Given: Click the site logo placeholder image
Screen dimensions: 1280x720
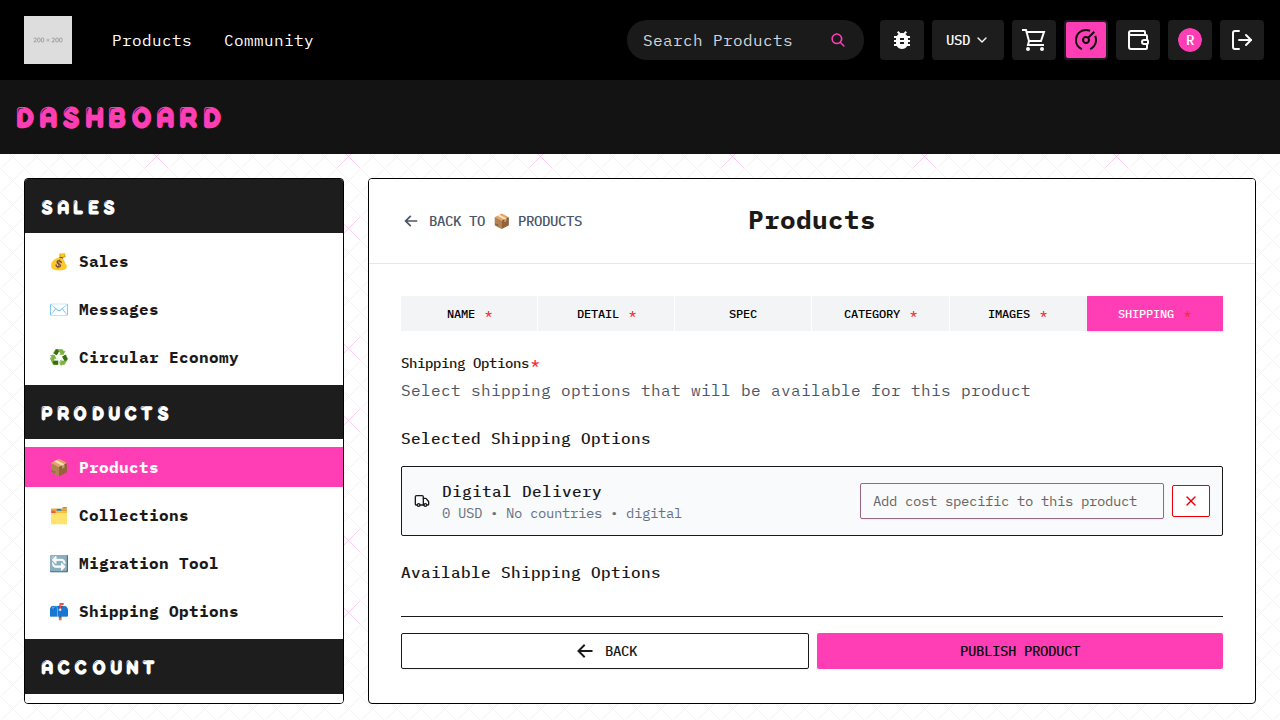Looking at the screenshot, I should 48,40.
